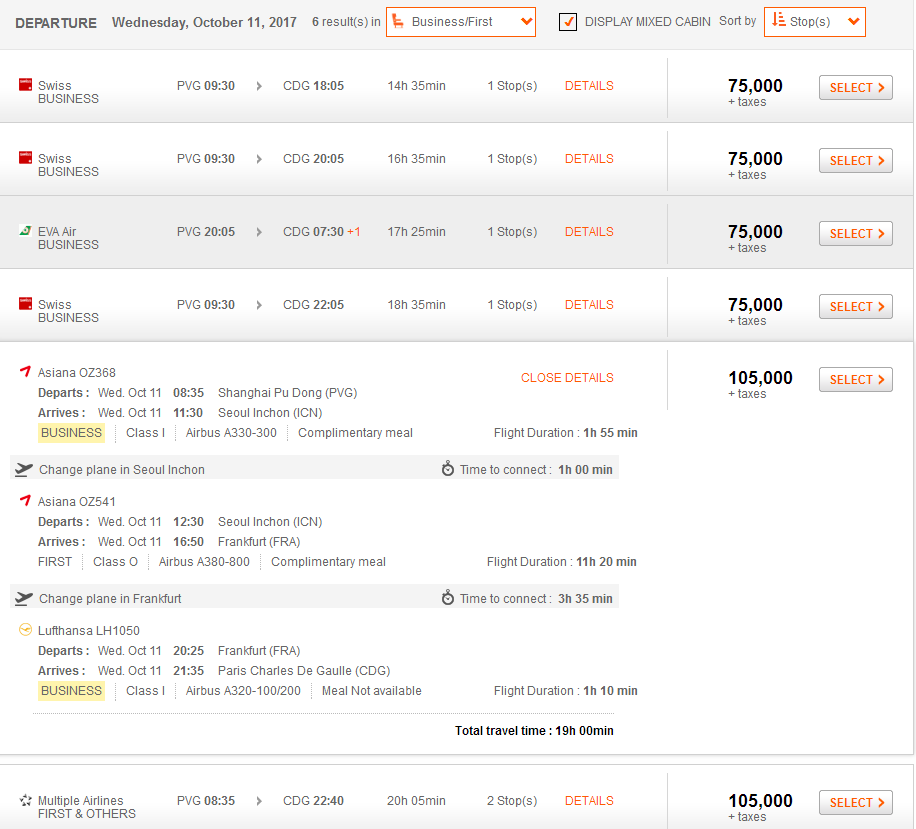Click 'Change plane in Seoul Inchon' text

[122, 470]
